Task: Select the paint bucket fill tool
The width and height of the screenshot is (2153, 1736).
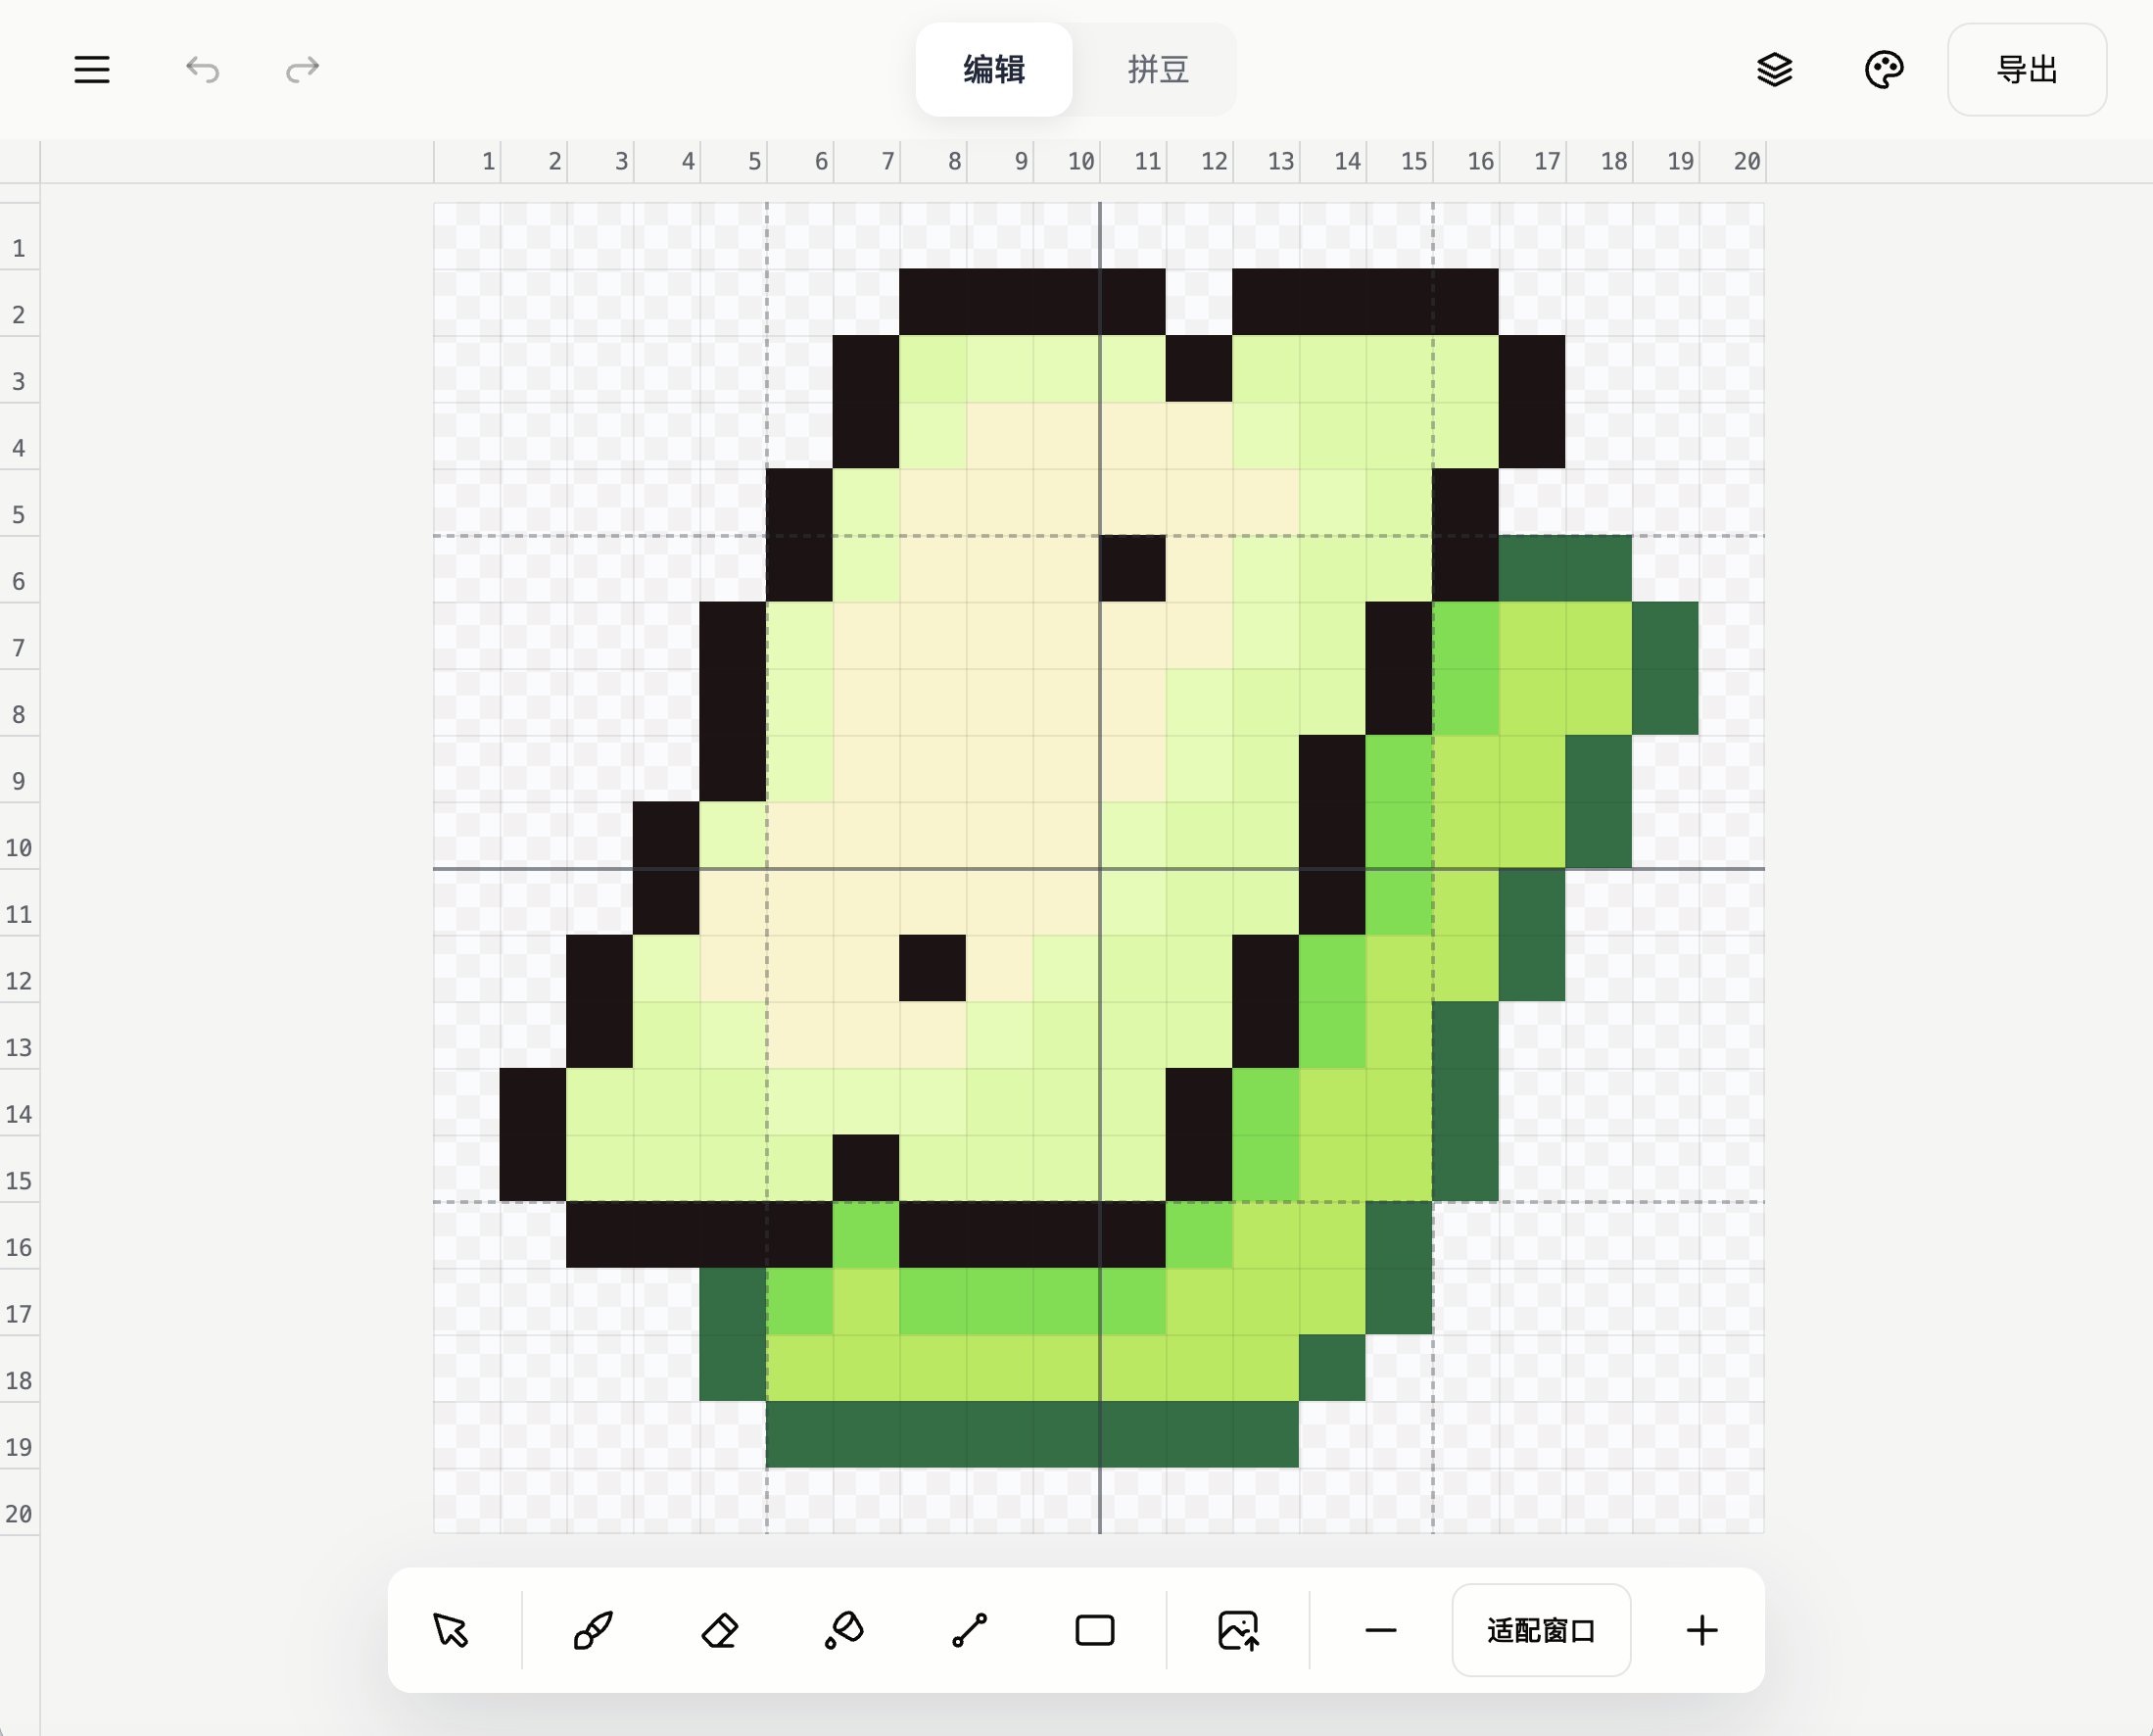Action: point(844,1630)
